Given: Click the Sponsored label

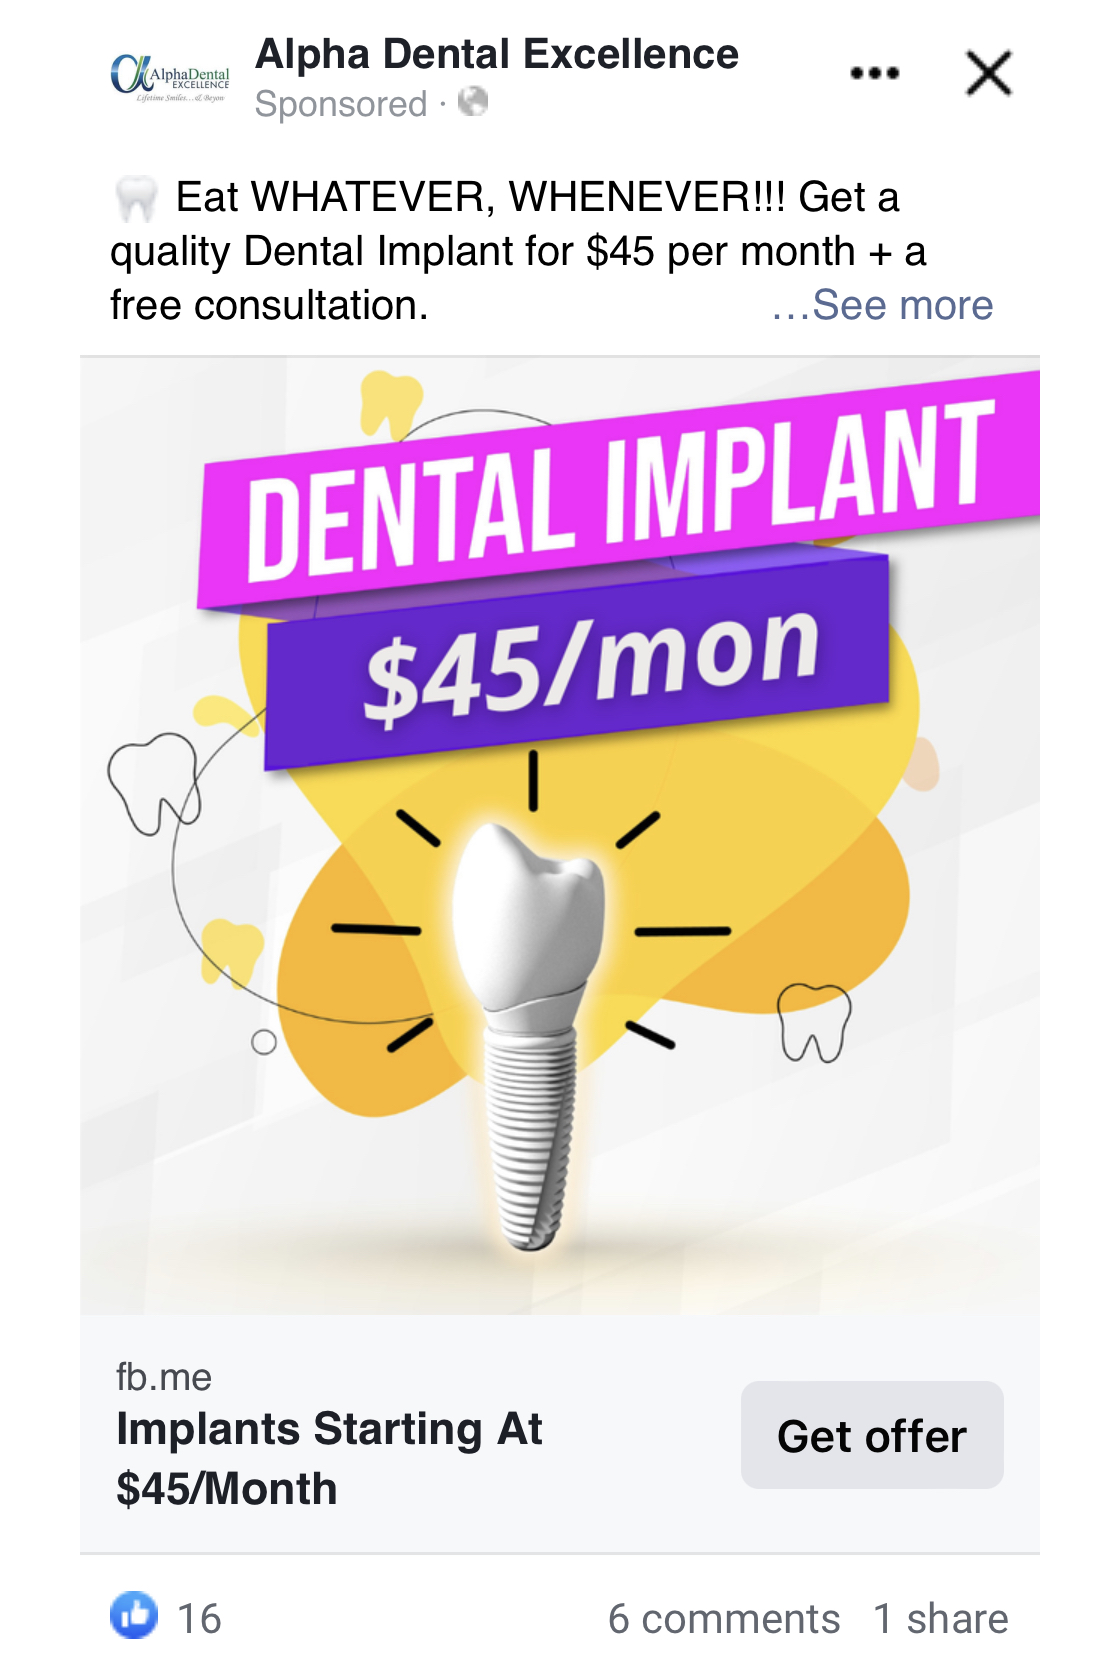Looking at the screenshot, I should pos(341,104).
